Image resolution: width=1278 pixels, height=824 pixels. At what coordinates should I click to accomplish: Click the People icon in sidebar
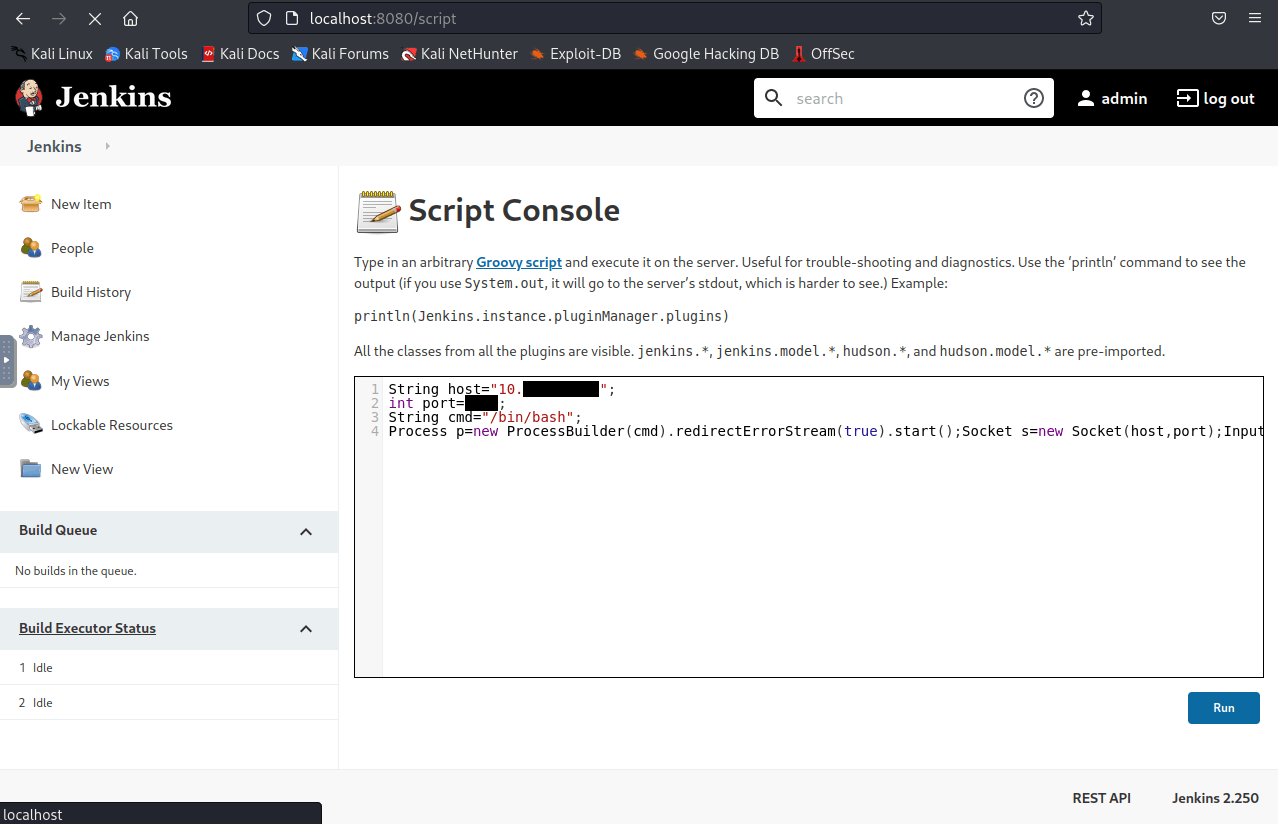(31, 248)
